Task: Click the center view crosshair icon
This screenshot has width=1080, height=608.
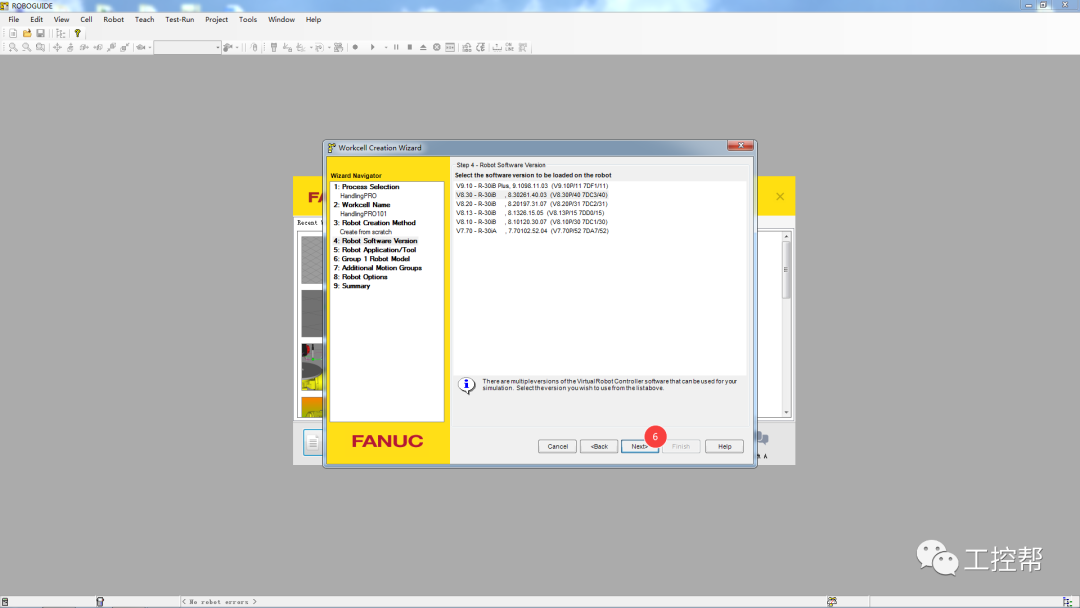Action: 57,48
